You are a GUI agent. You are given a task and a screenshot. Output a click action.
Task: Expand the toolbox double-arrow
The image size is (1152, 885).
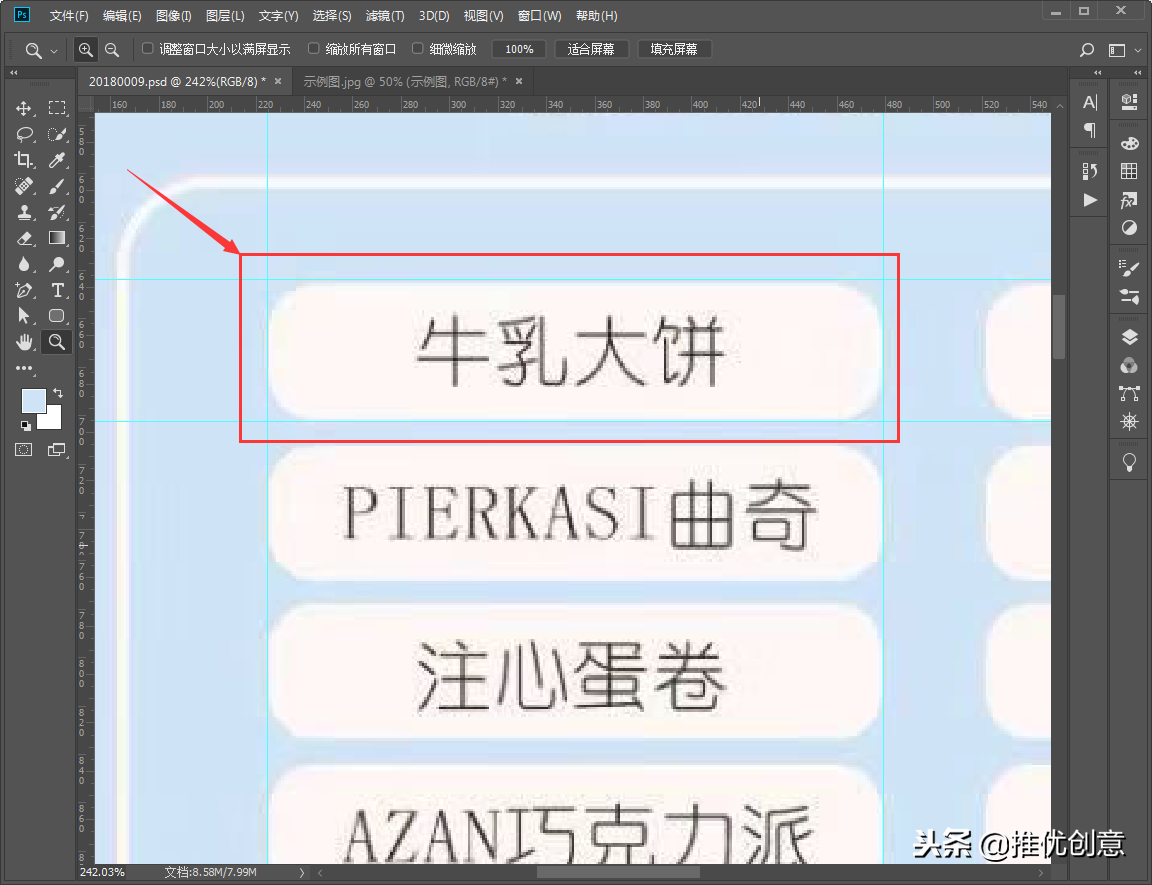[x=13, y=73]
